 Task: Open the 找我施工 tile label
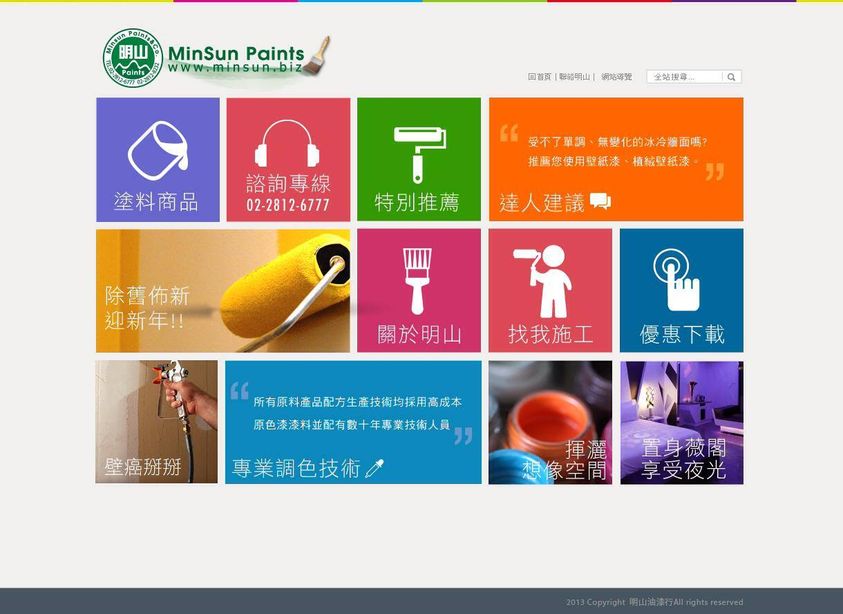click(551, 334)
